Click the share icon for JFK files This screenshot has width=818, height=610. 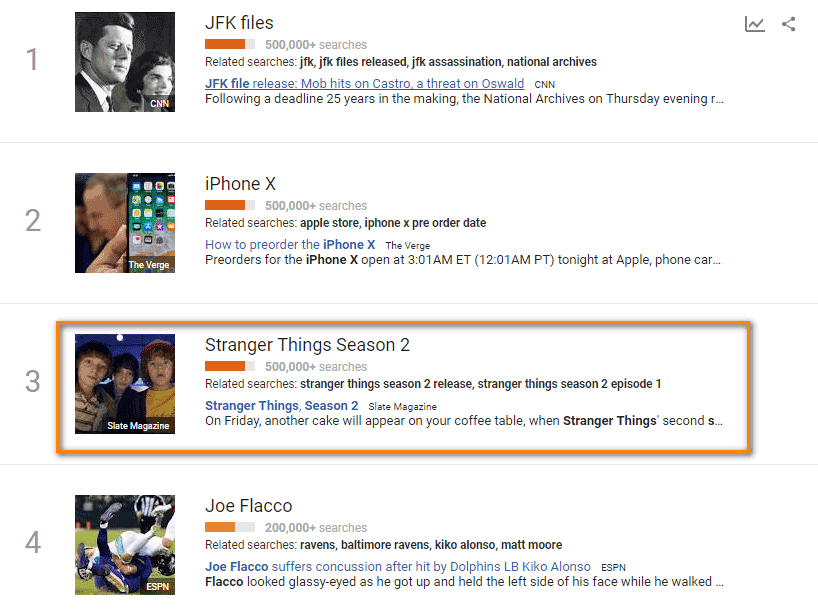point(788,24)
